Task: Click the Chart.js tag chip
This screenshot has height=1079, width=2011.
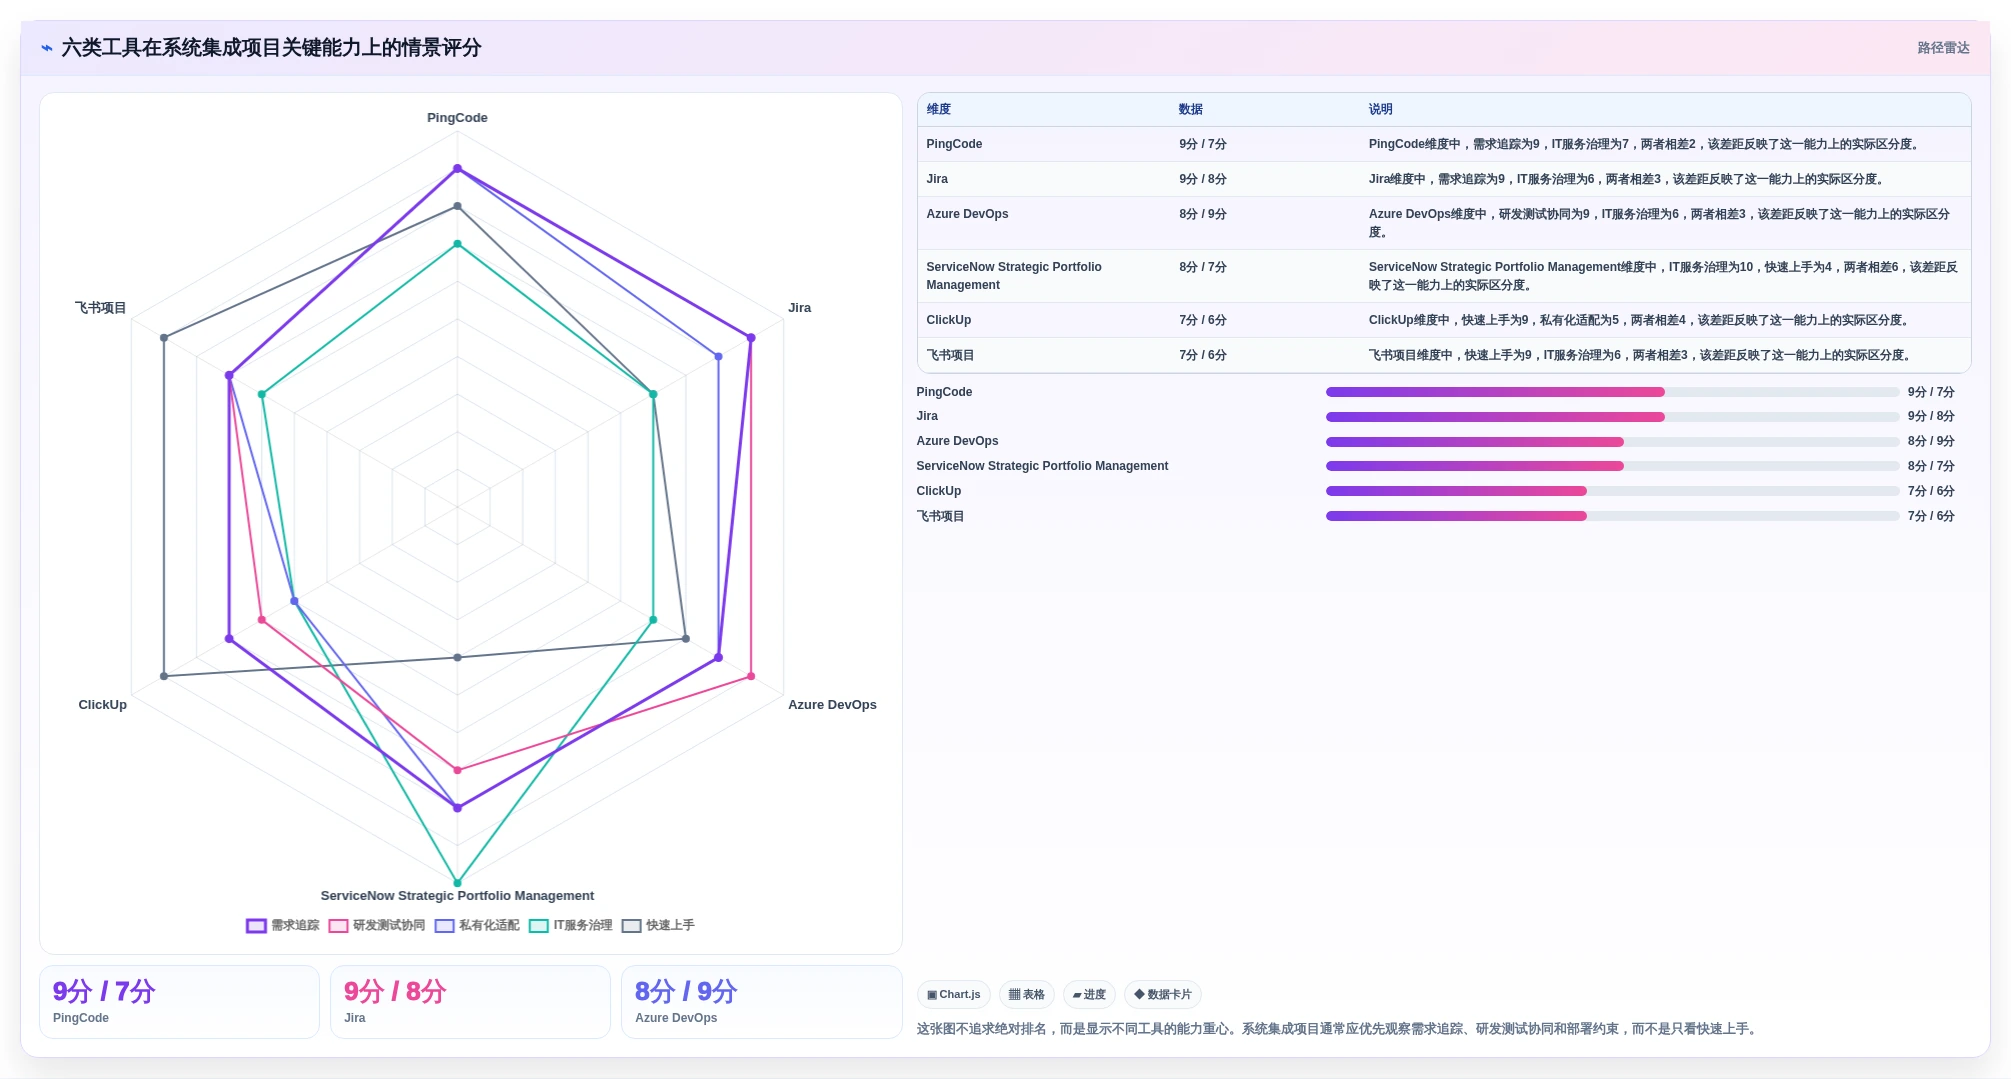Action: 953,995
